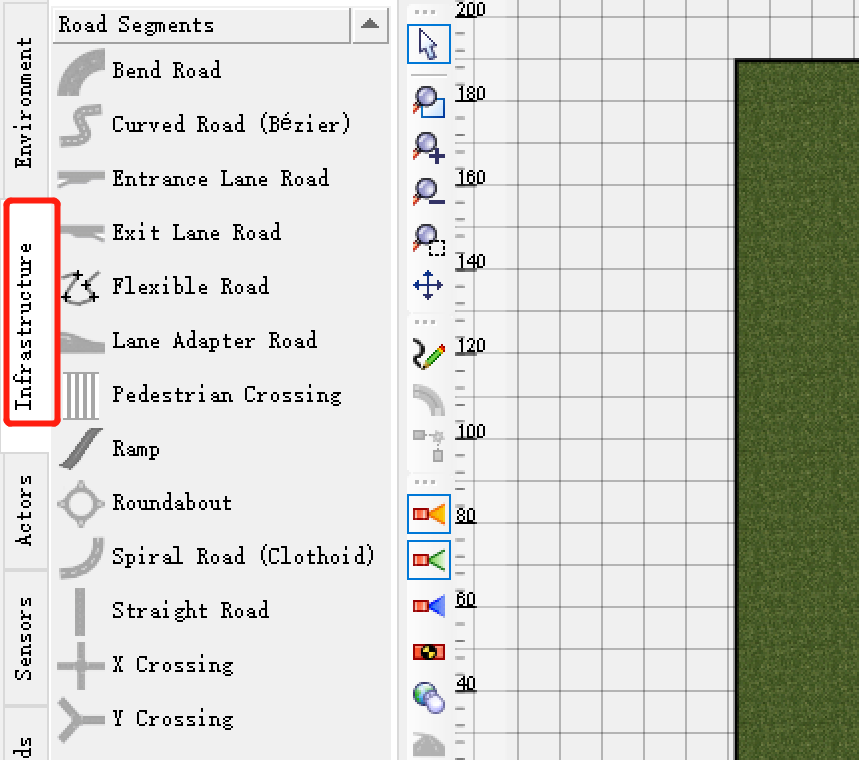Select the X Crossing icon
The image size is (859, 760).
(x=81, y=666)
